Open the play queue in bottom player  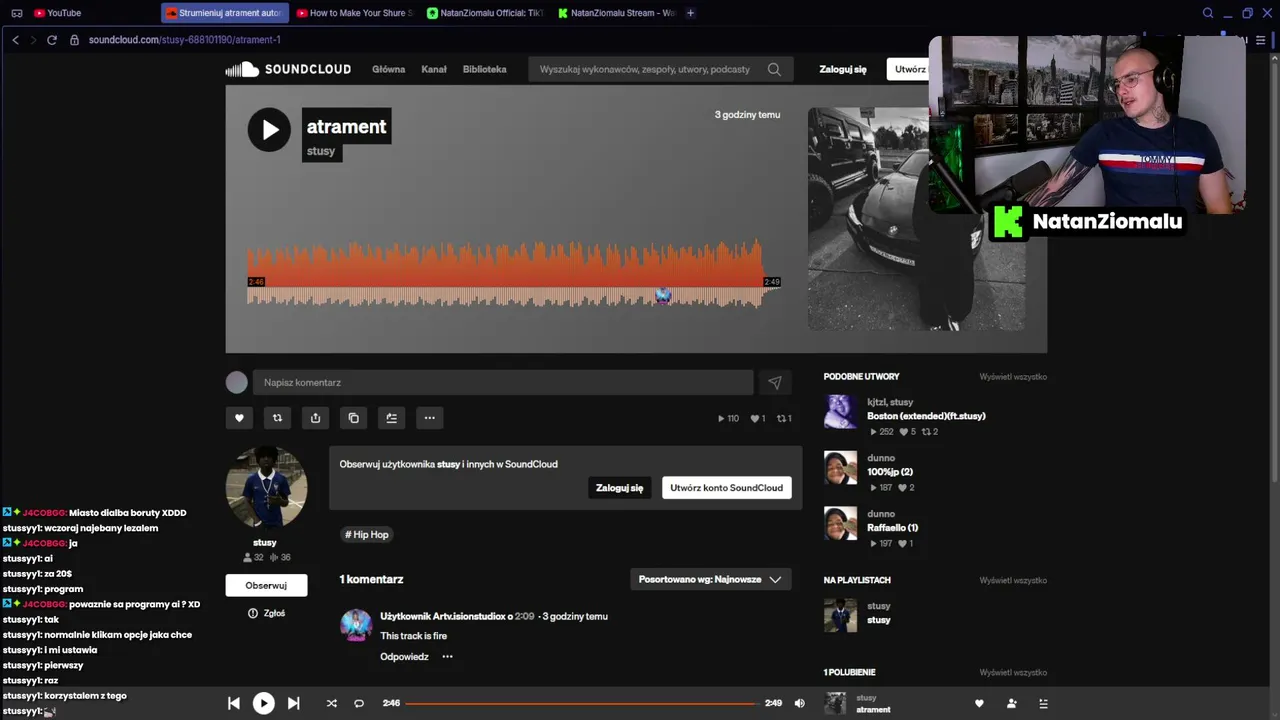click(1043, 703)
